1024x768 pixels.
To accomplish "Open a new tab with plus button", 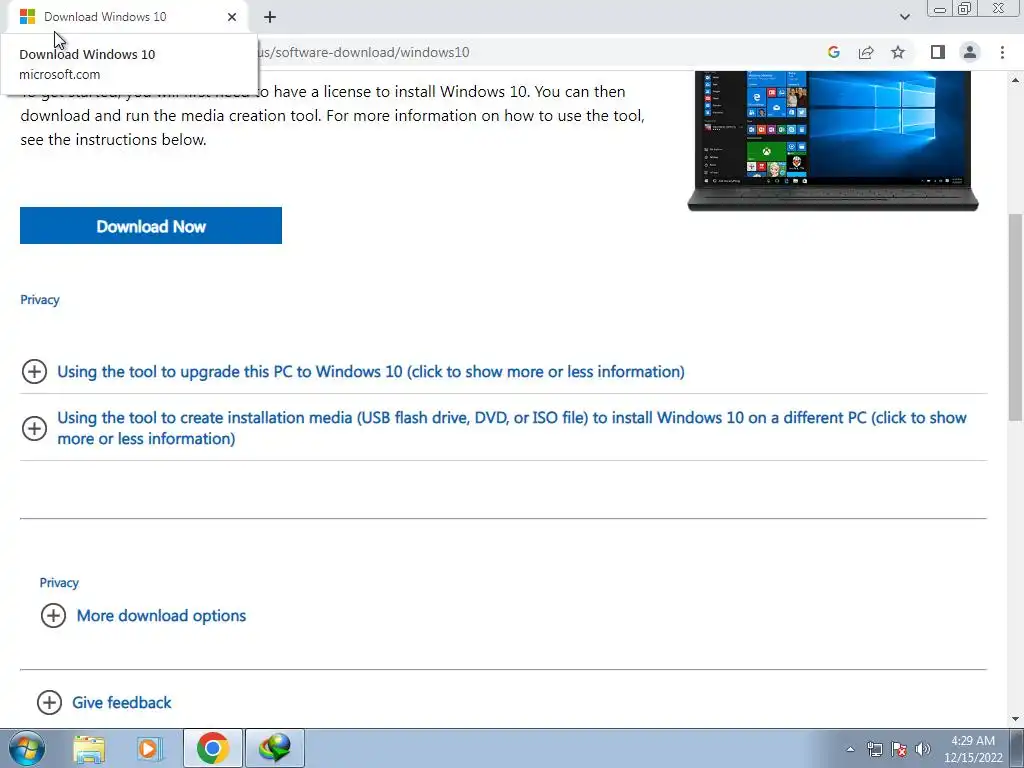I will [x=270, y=17].
